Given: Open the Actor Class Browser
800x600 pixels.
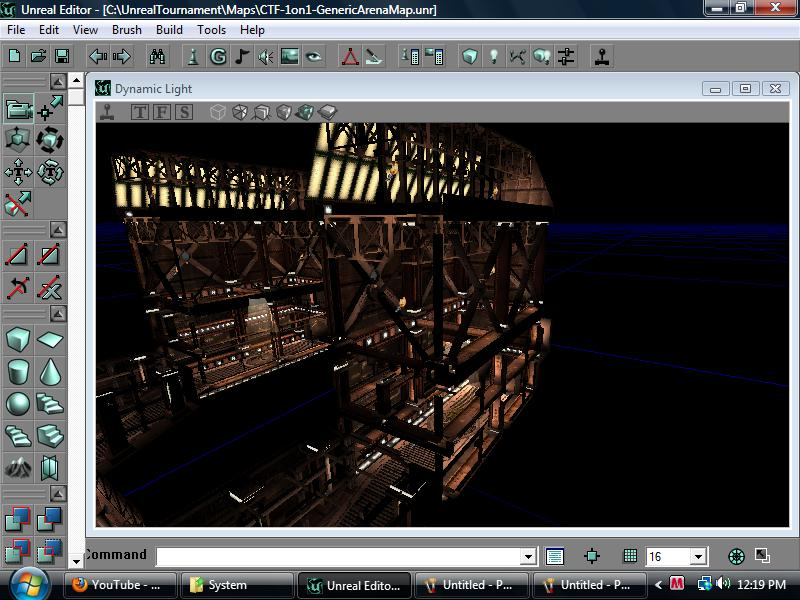Looking at the screenshot, I should click(193, 57).
